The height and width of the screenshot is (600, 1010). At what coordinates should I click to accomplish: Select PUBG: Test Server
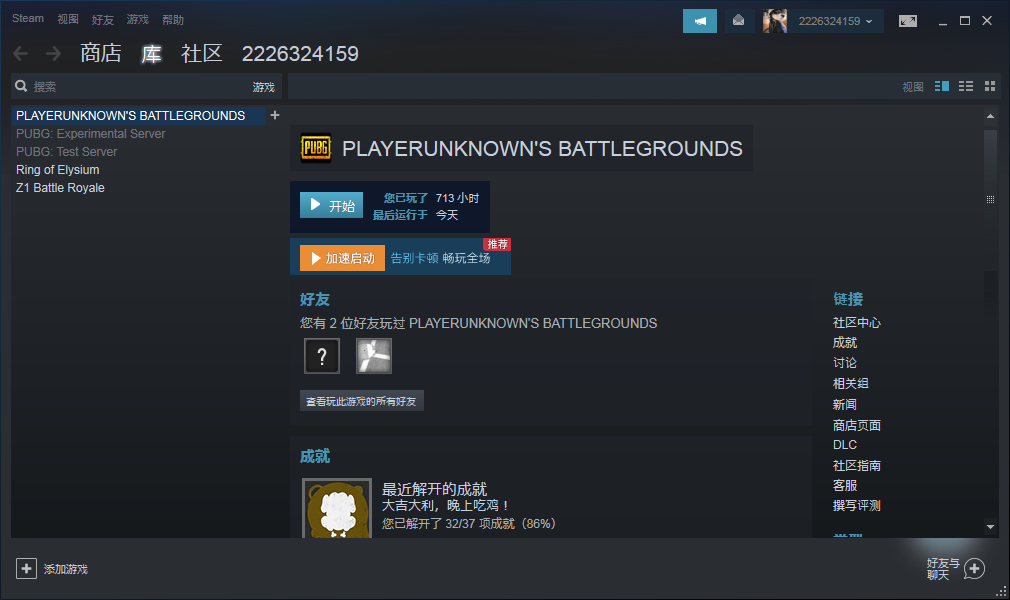[66, 151]
